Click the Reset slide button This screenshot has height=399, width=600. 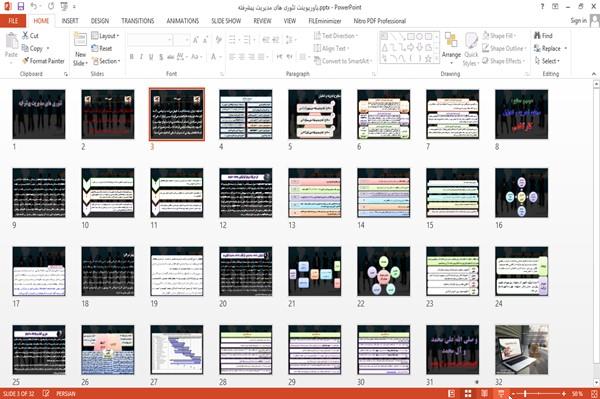[x=102, y=48]
